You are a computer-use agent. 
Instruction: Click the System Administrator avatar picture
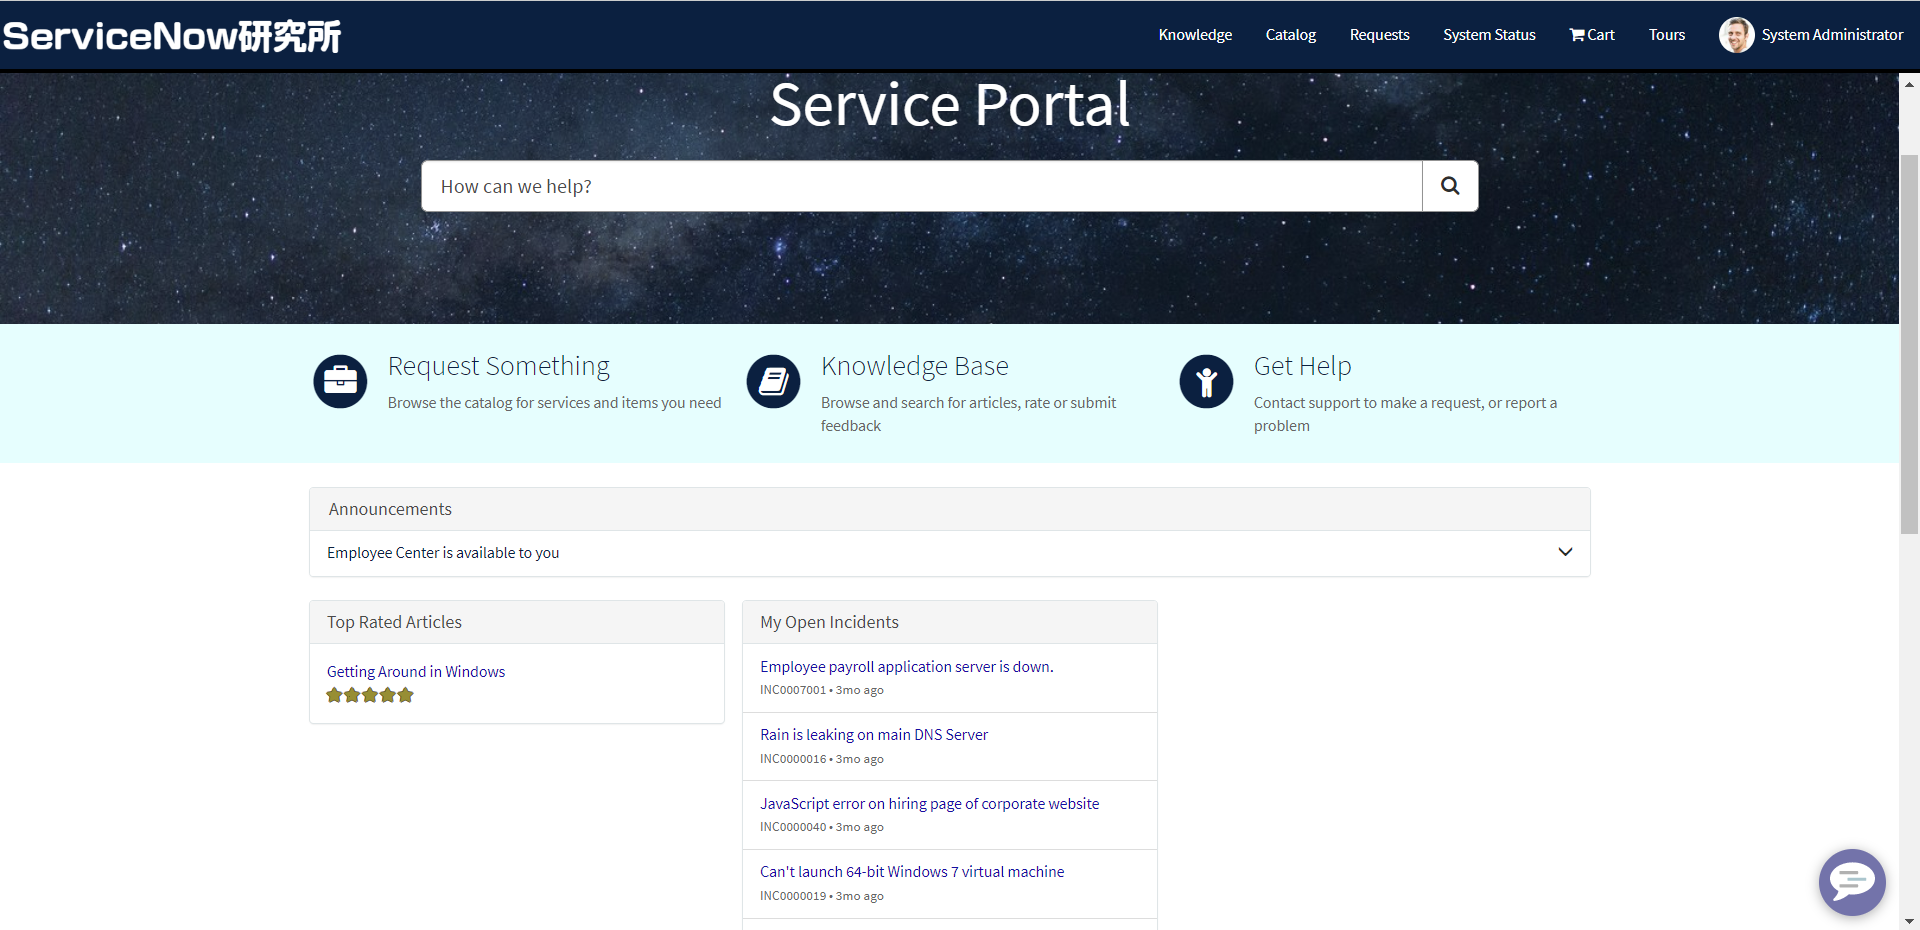pyautogui.click(x=1737, y=34)
